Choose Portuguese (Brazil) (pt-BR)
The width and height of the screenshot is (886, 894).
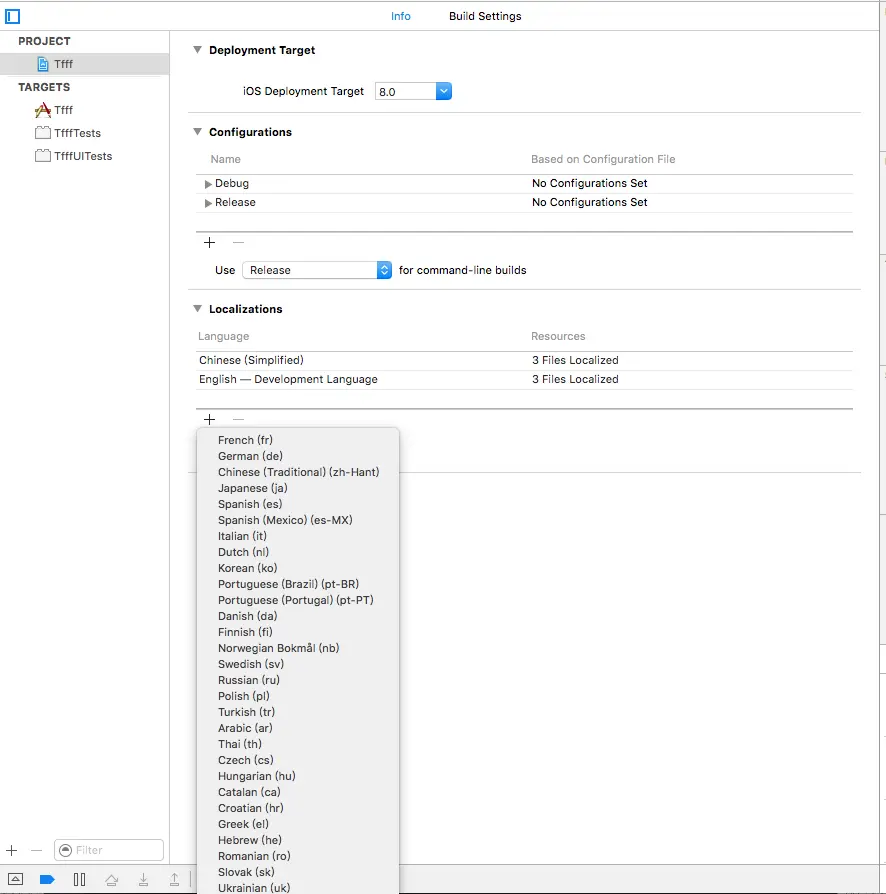click(298, 584)
